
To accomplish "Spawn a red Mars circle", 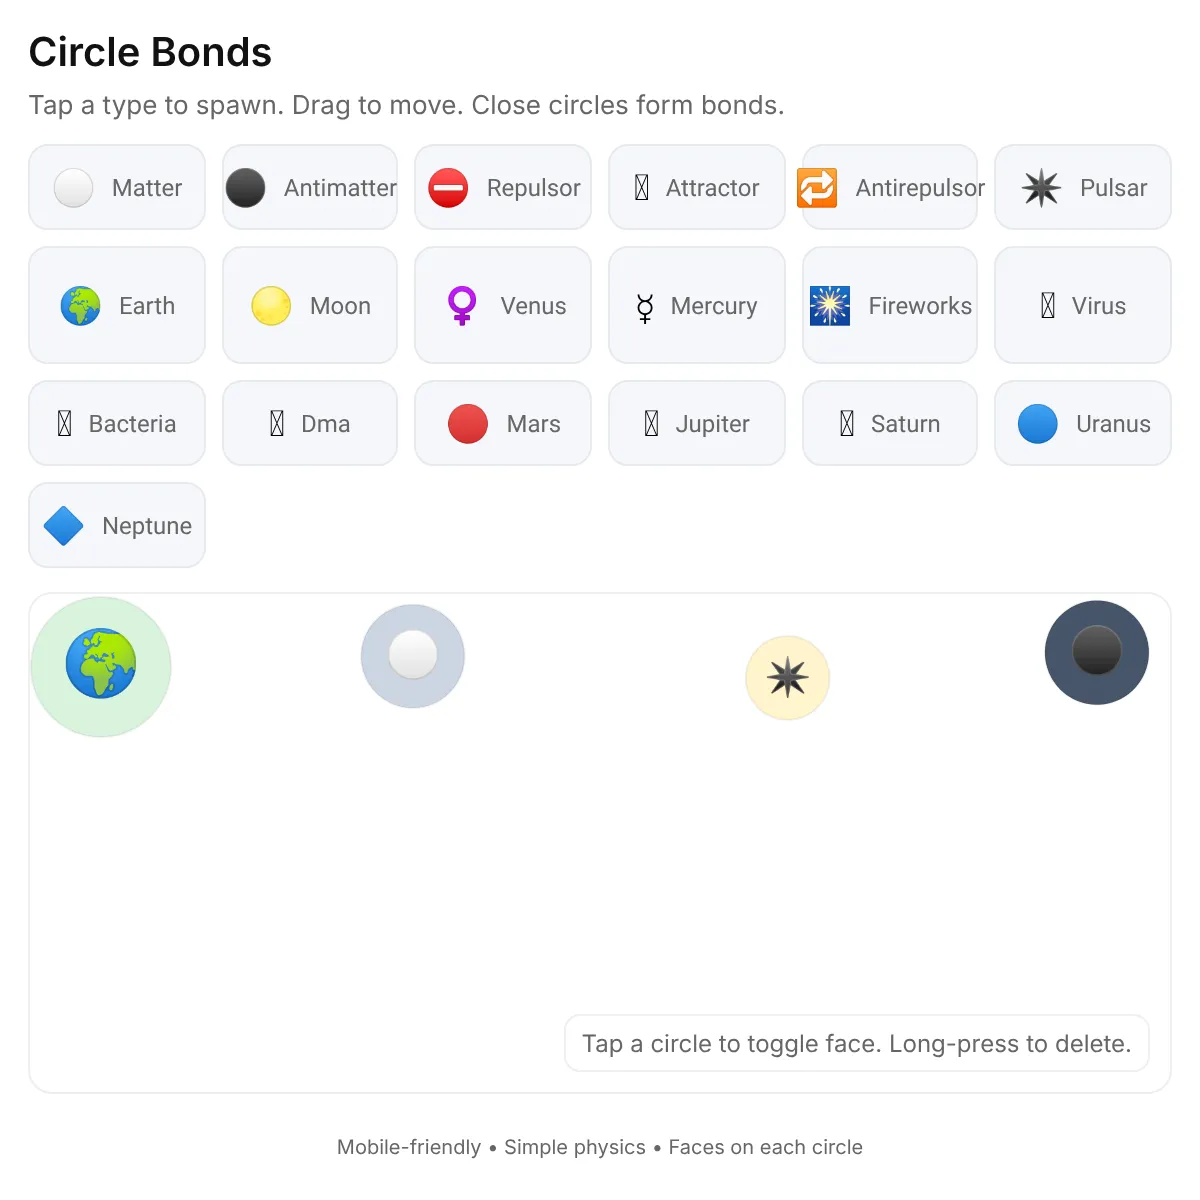I will 503,423.
